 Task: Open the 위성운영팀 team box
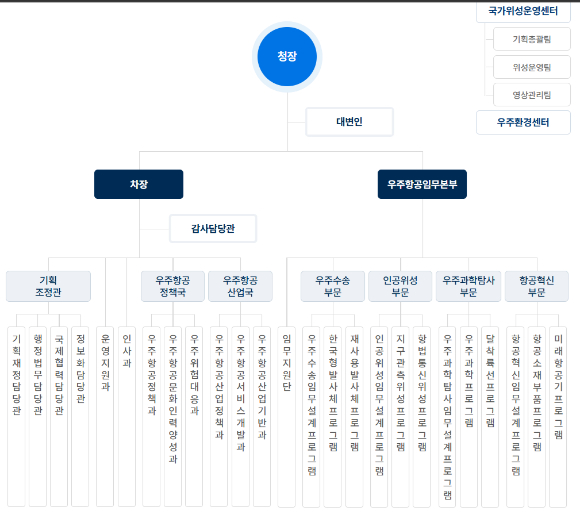532,67
